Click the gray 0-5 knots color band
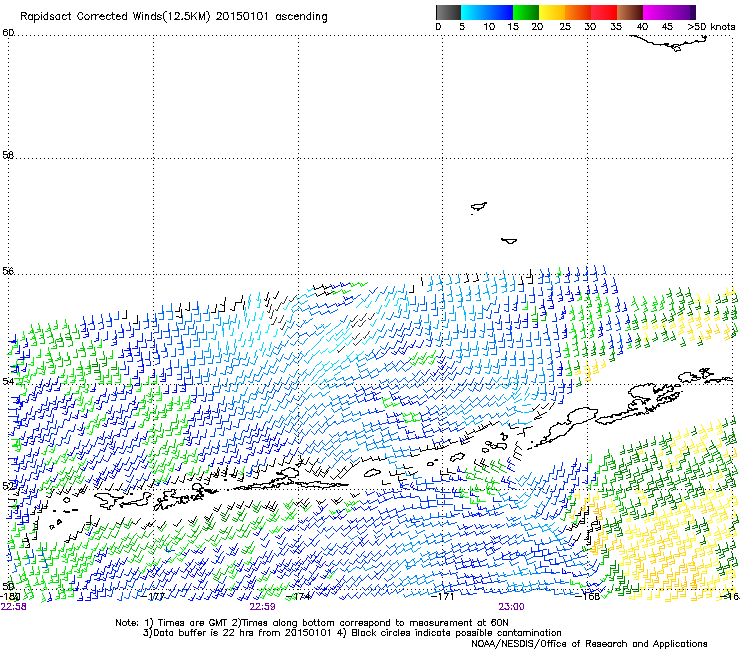 point(448,12)
